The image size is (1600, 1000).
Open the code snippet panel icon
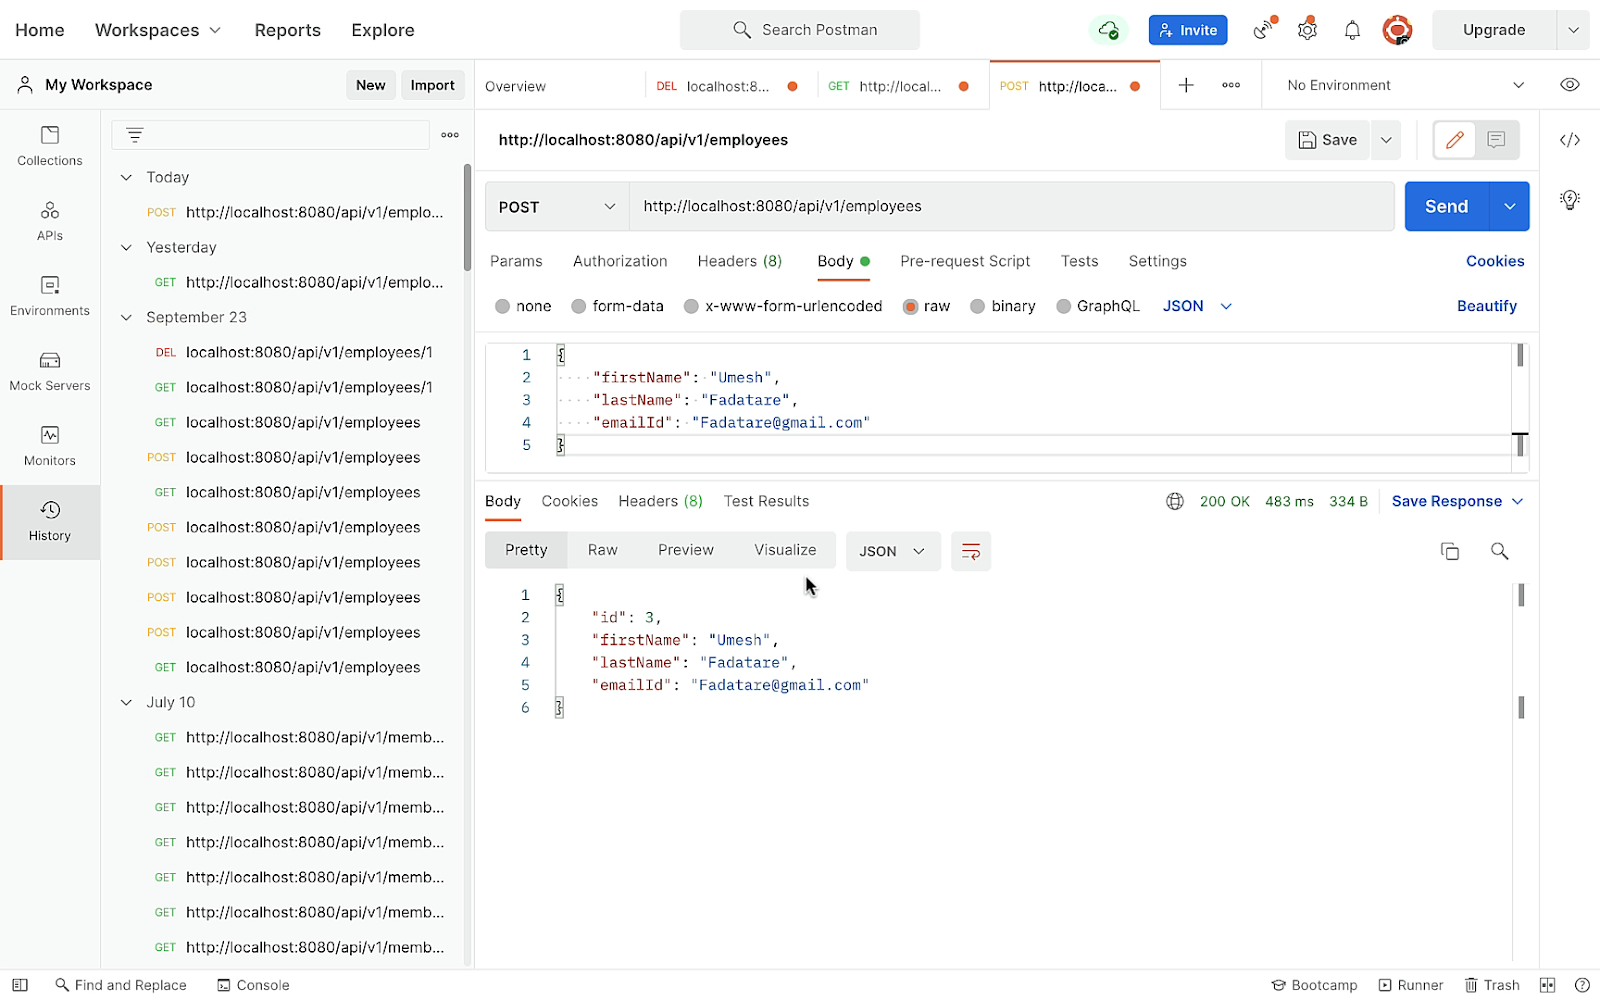1570,140
